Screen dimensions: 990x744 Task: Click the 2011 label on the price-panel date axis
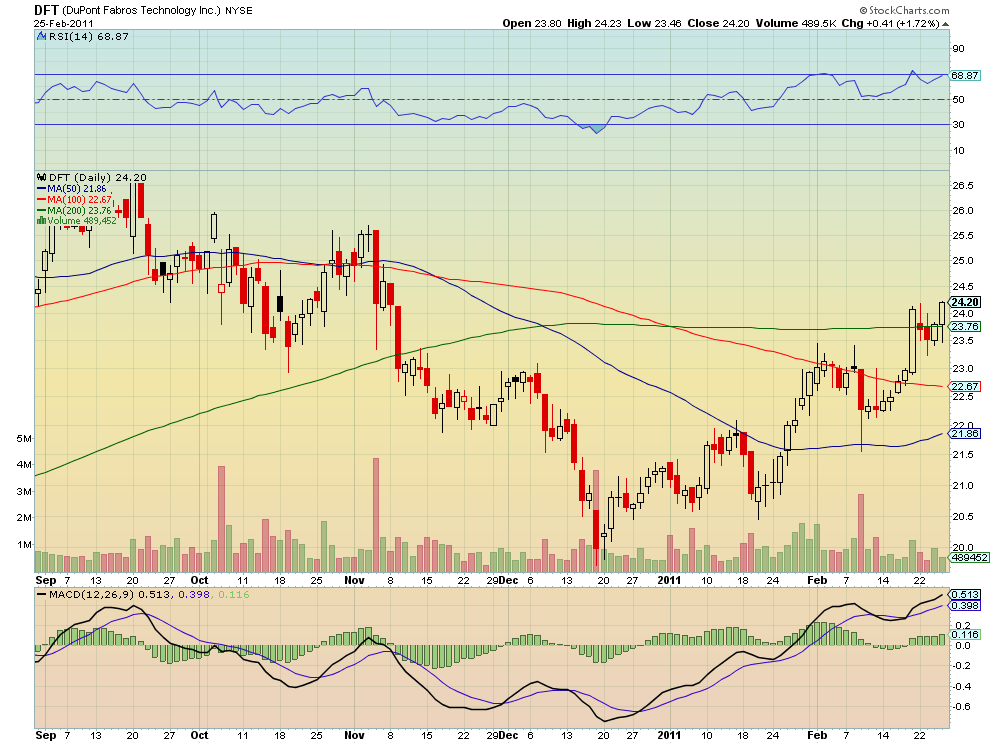pyautogui.click(x=669, y=580)
